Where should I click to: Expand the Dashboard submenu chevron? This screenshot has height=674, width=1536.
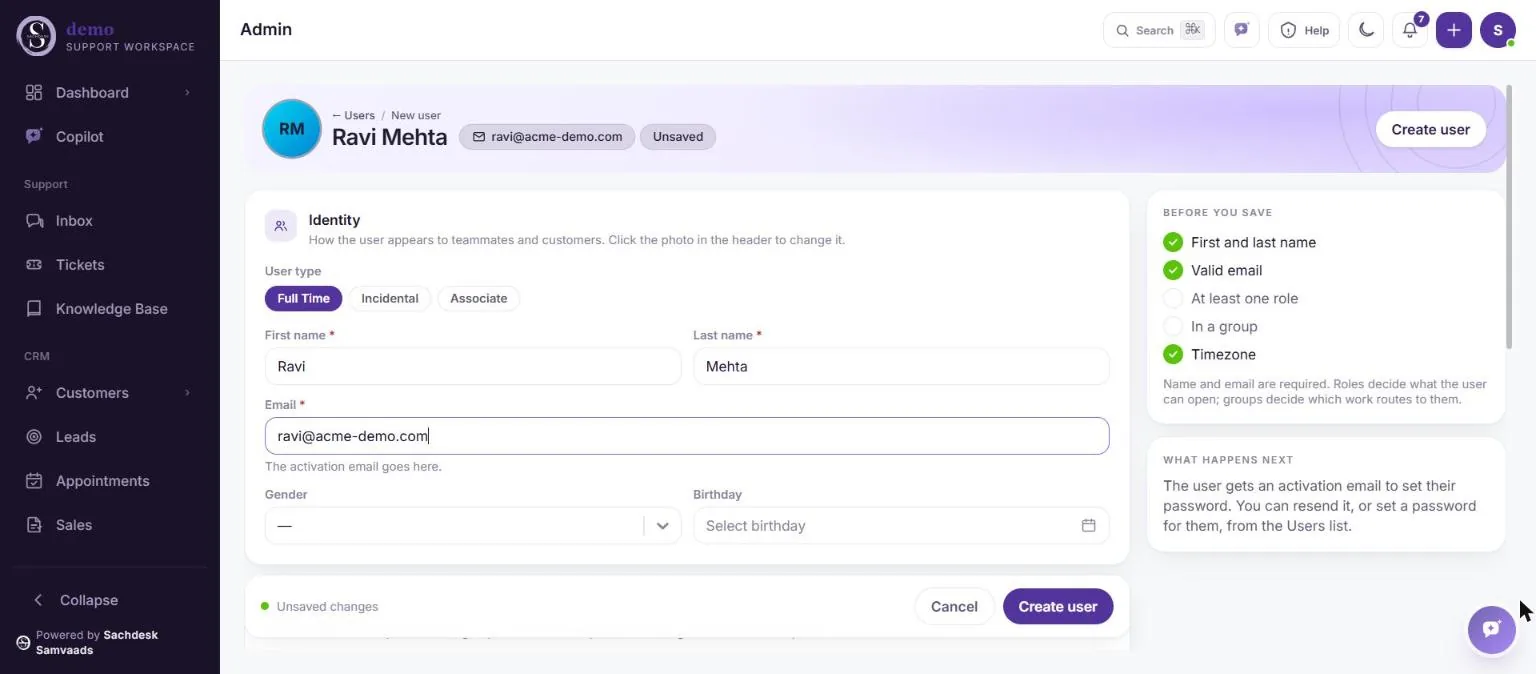click(x=187, y=93)
